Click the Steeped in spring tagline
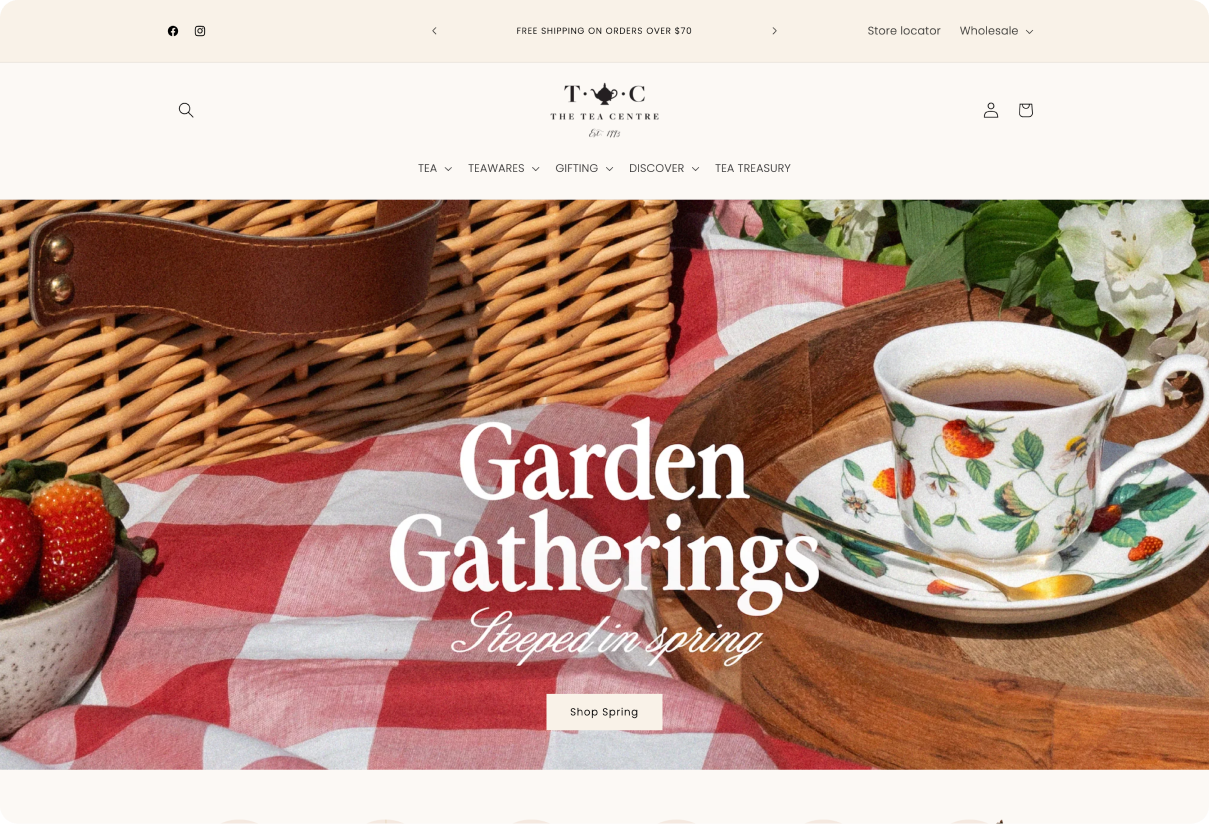 [x=606, y=635]
